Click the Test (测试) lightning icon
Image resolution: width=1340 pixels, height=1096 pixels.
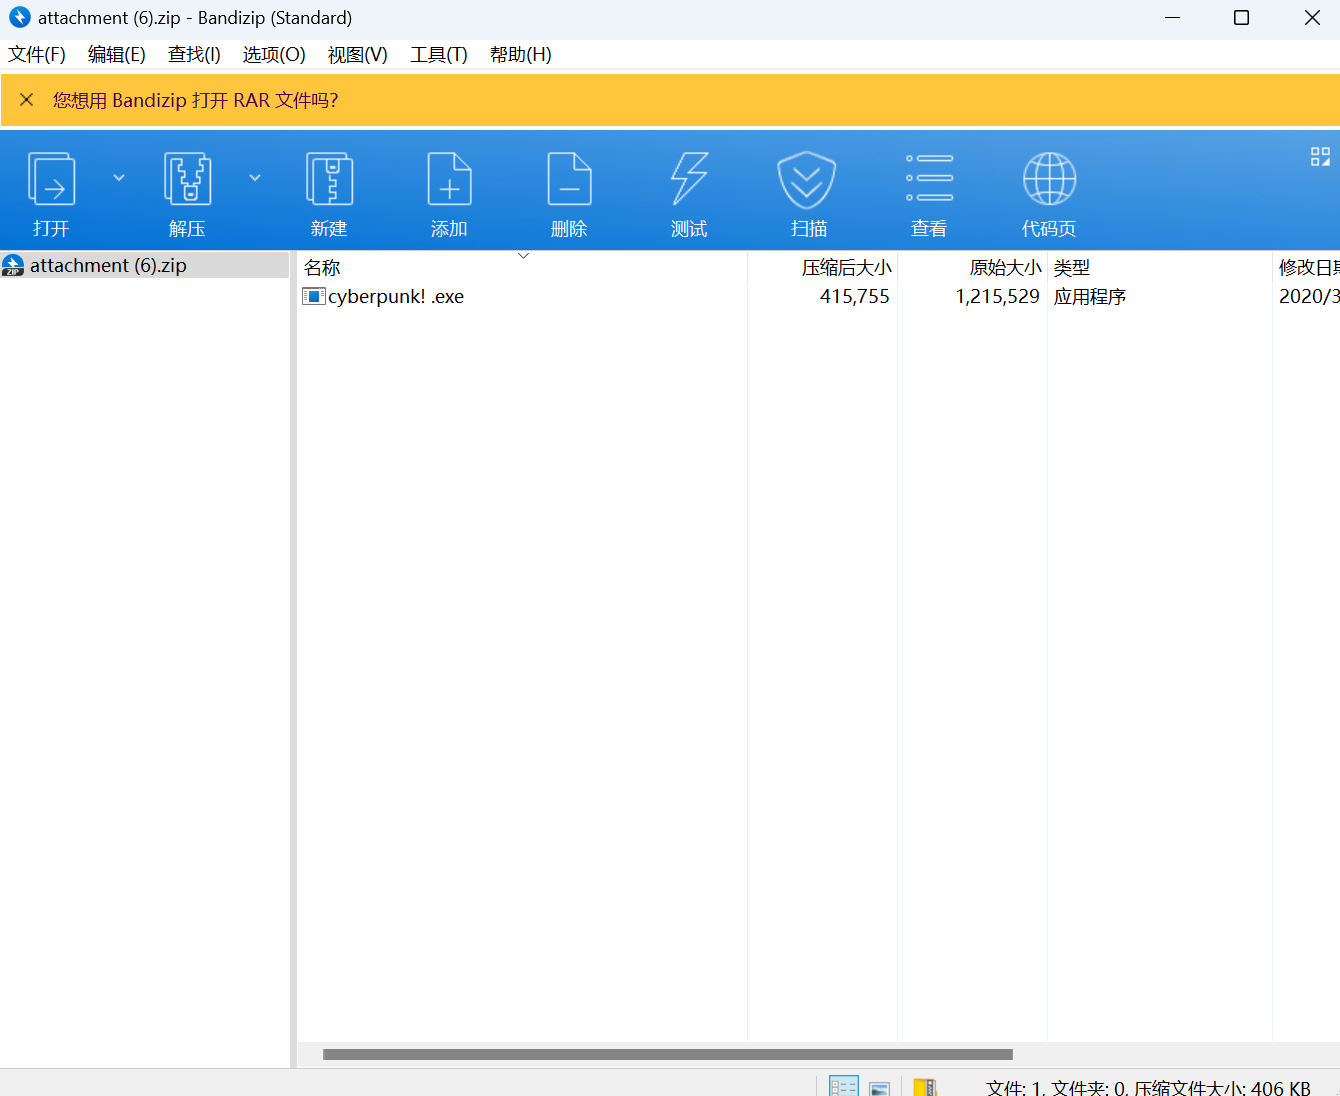pyautogui.click(x=689, y=180)
